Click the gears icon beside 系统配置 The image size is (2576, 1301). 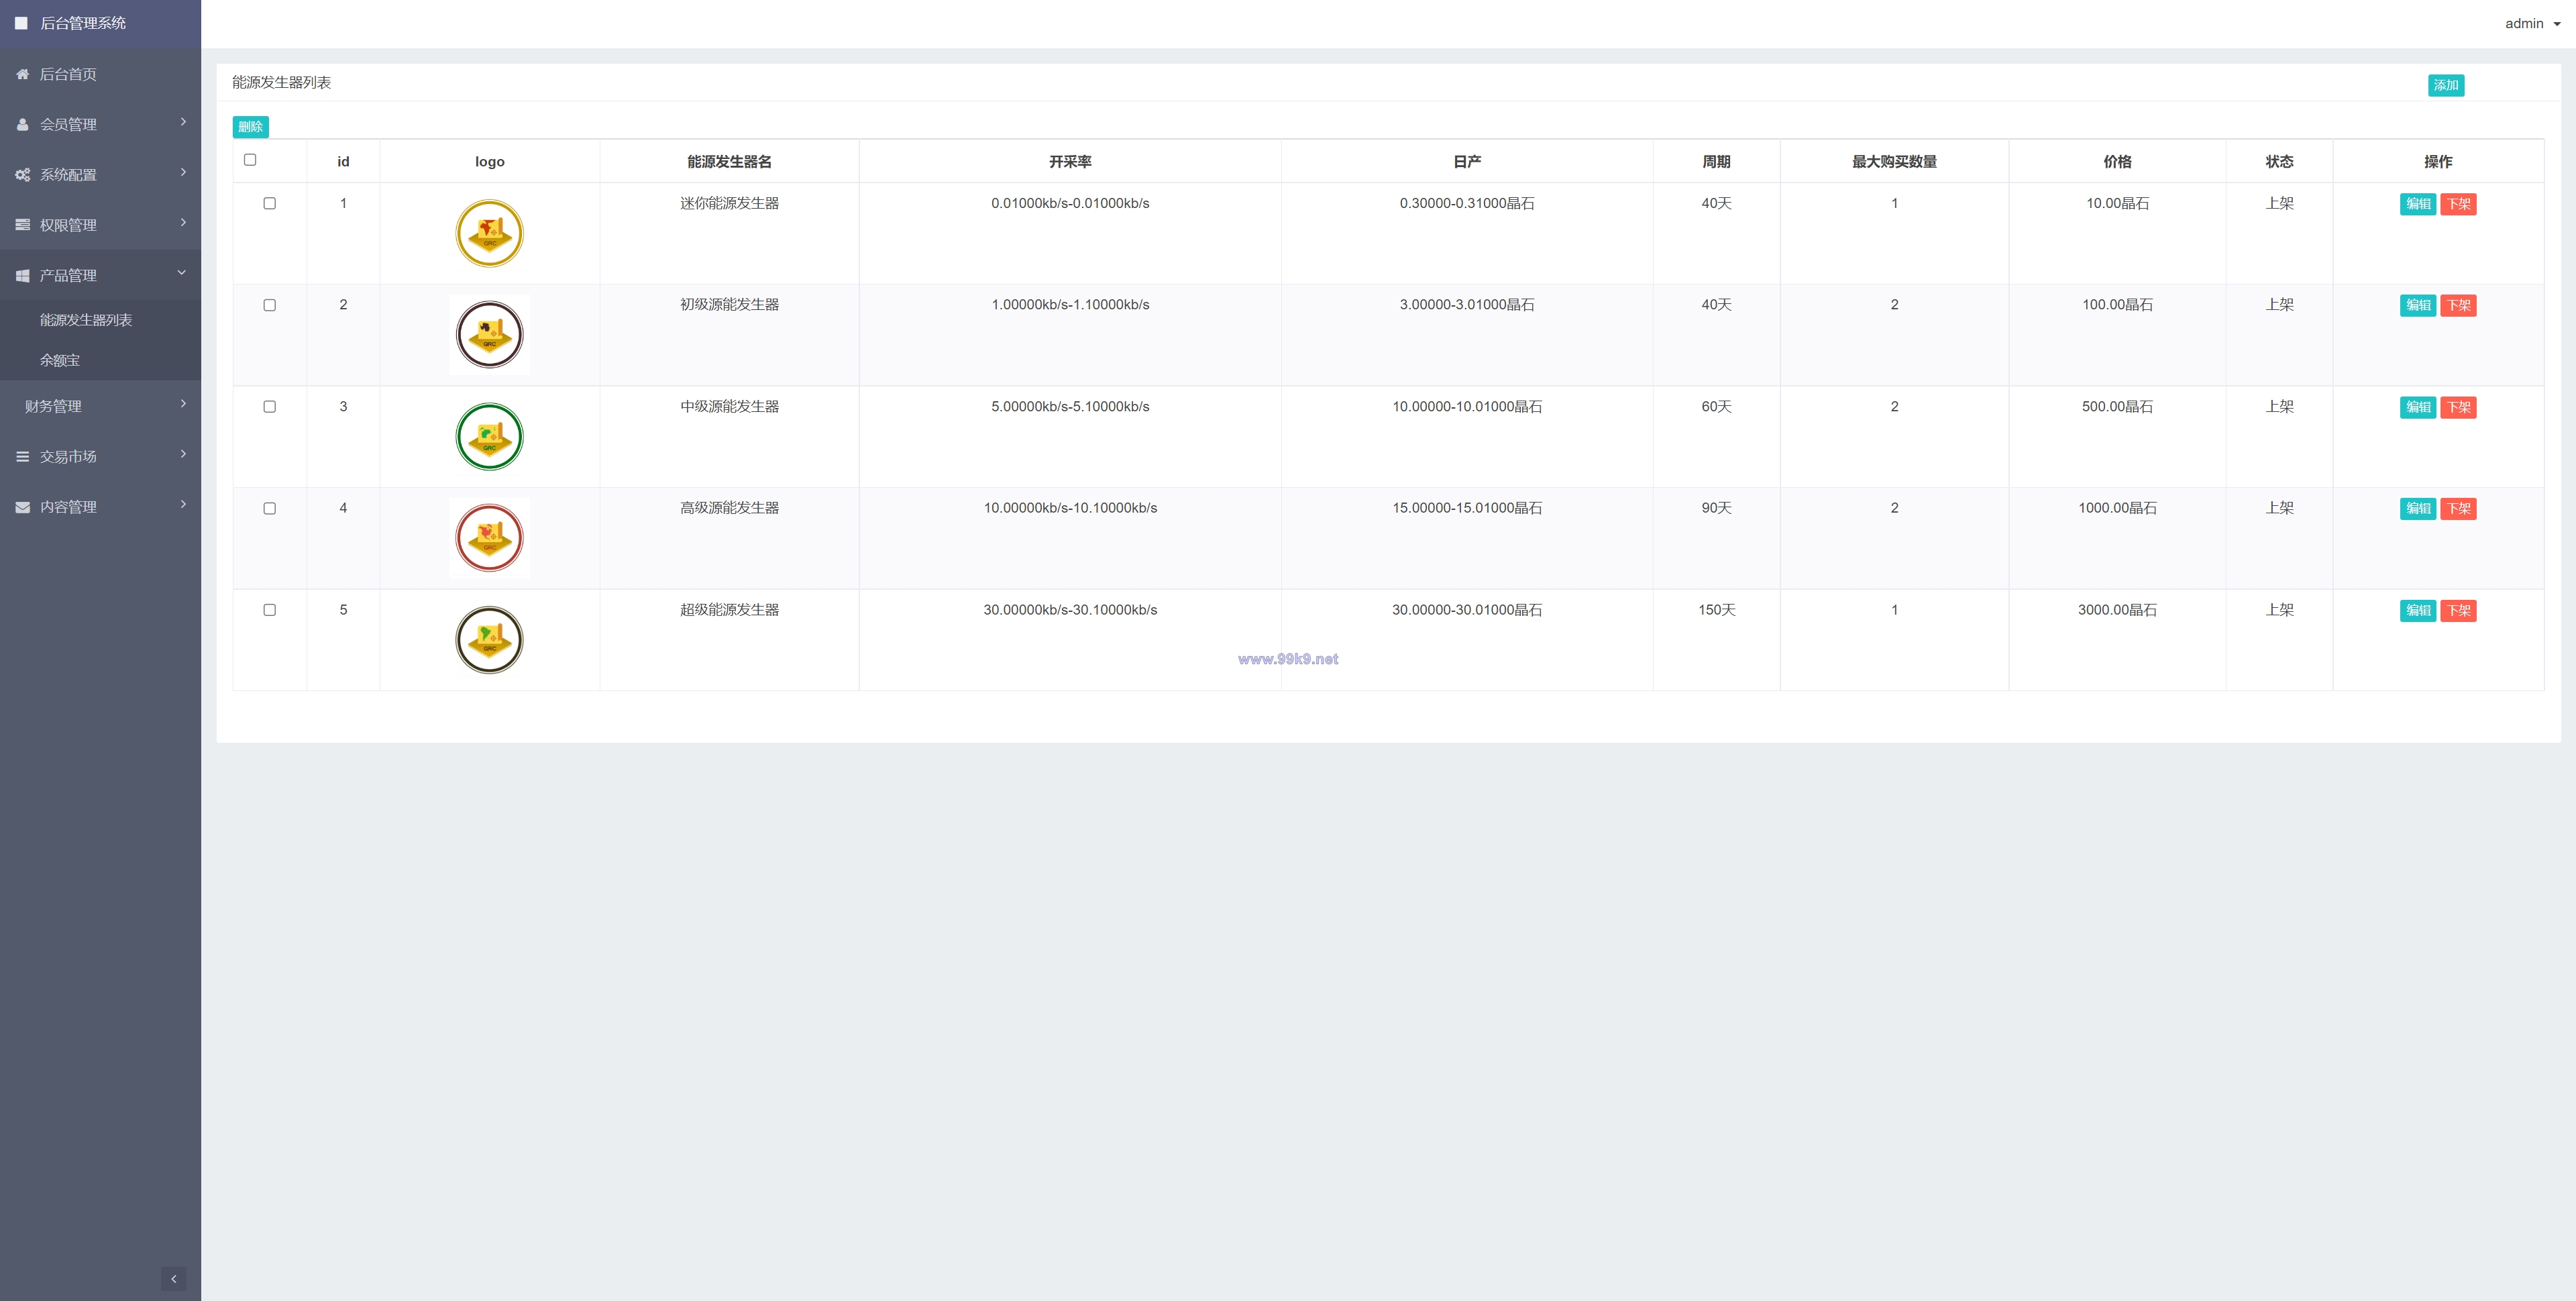coord(22,174)
